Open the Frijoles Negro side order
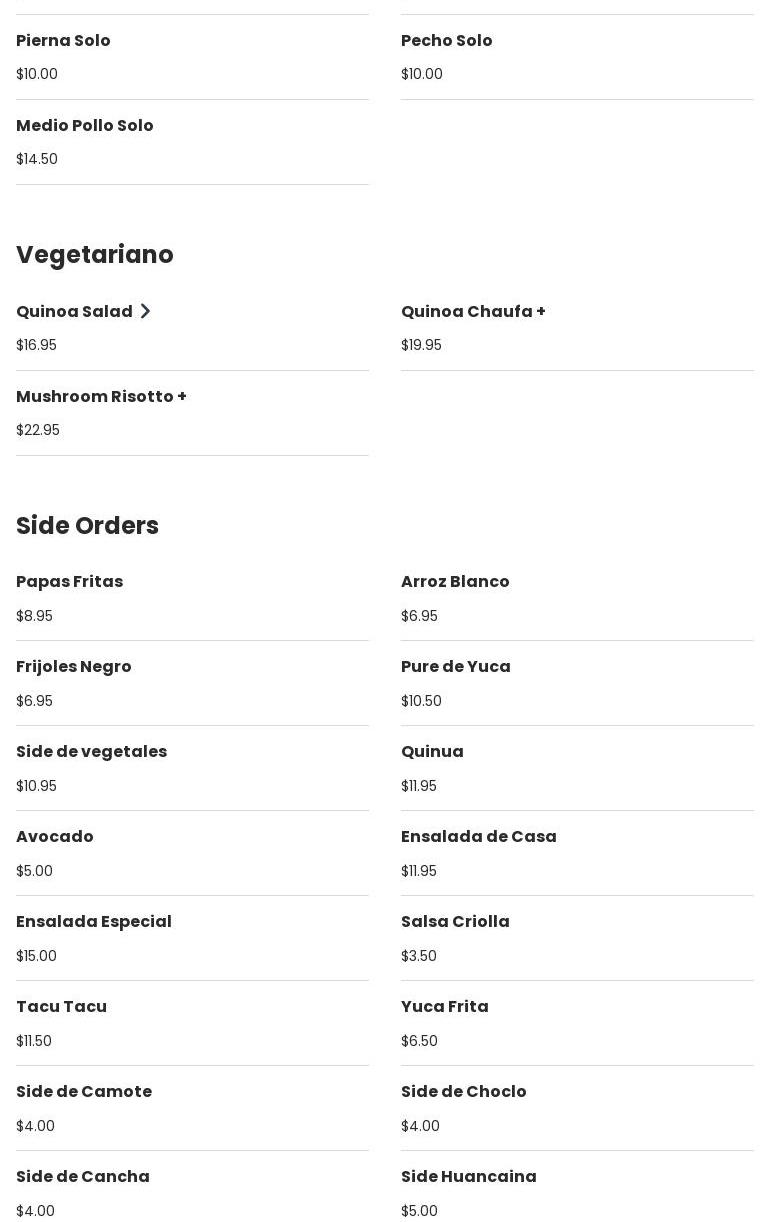Viewport: 770px width, 1222px height. click(x=73, y=667)
